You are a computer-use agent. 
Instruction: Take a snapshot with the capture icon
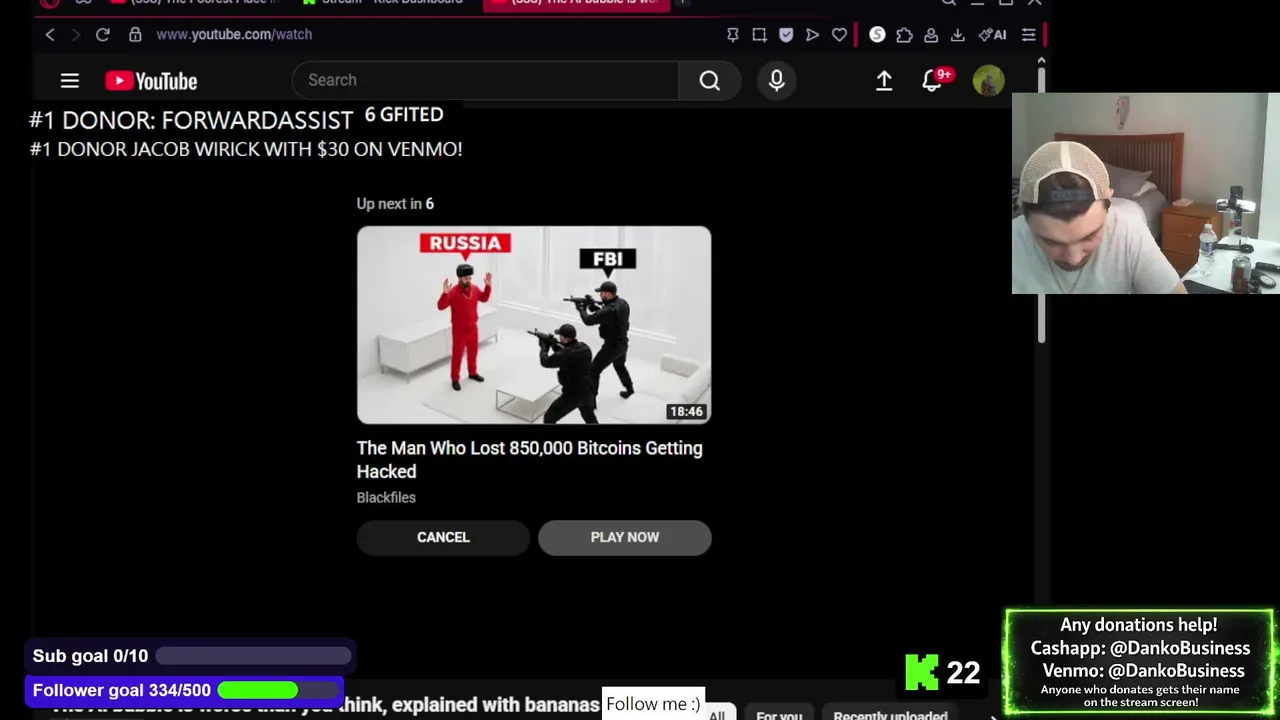[759, 35]
